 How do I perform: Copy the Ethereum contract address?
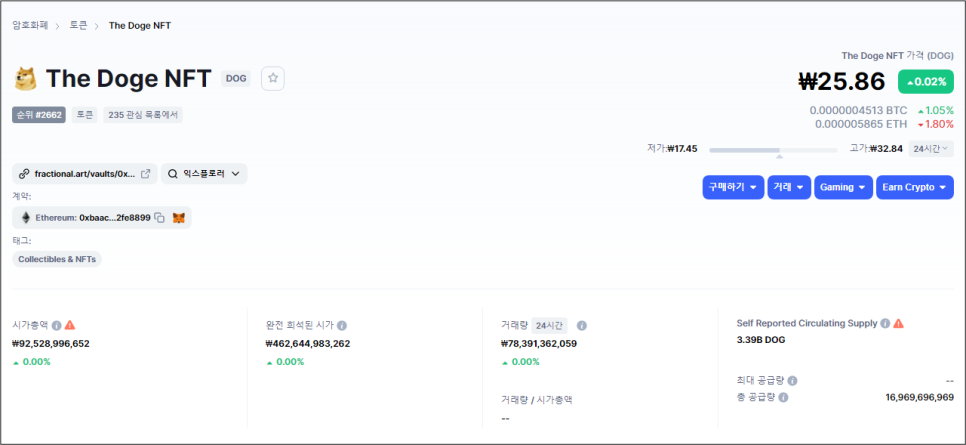pos(160,218)
